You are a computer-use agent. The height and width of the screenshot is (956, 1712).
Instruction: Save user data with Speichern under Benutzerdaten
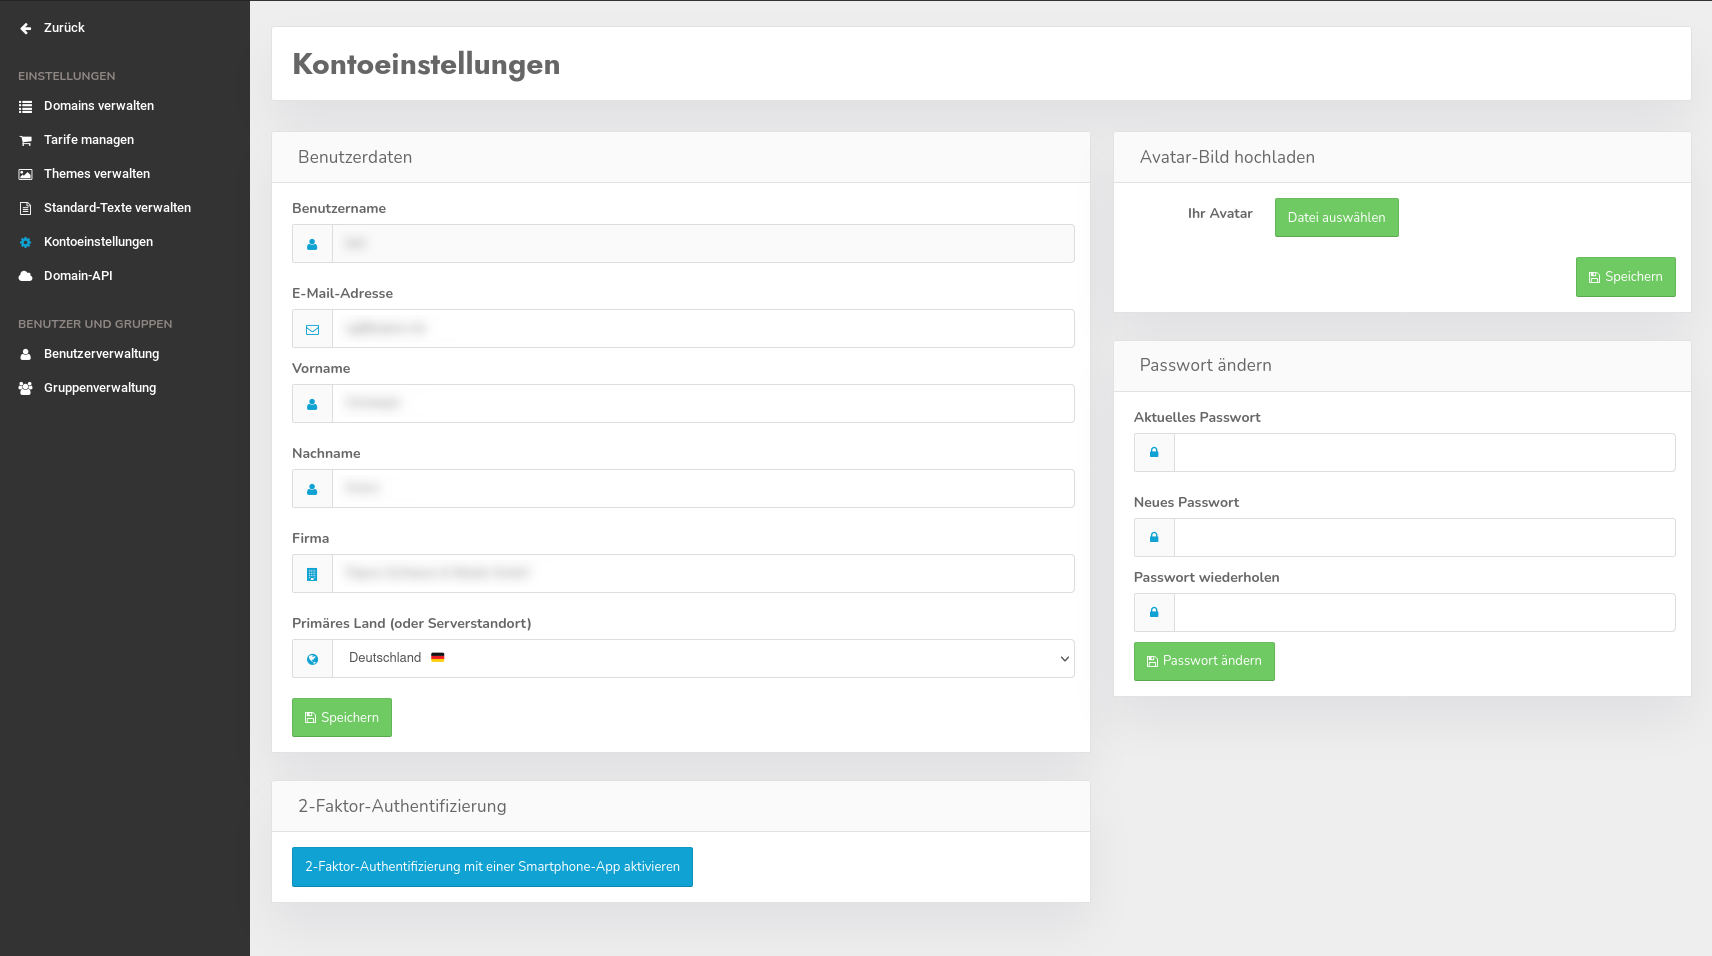341,717
